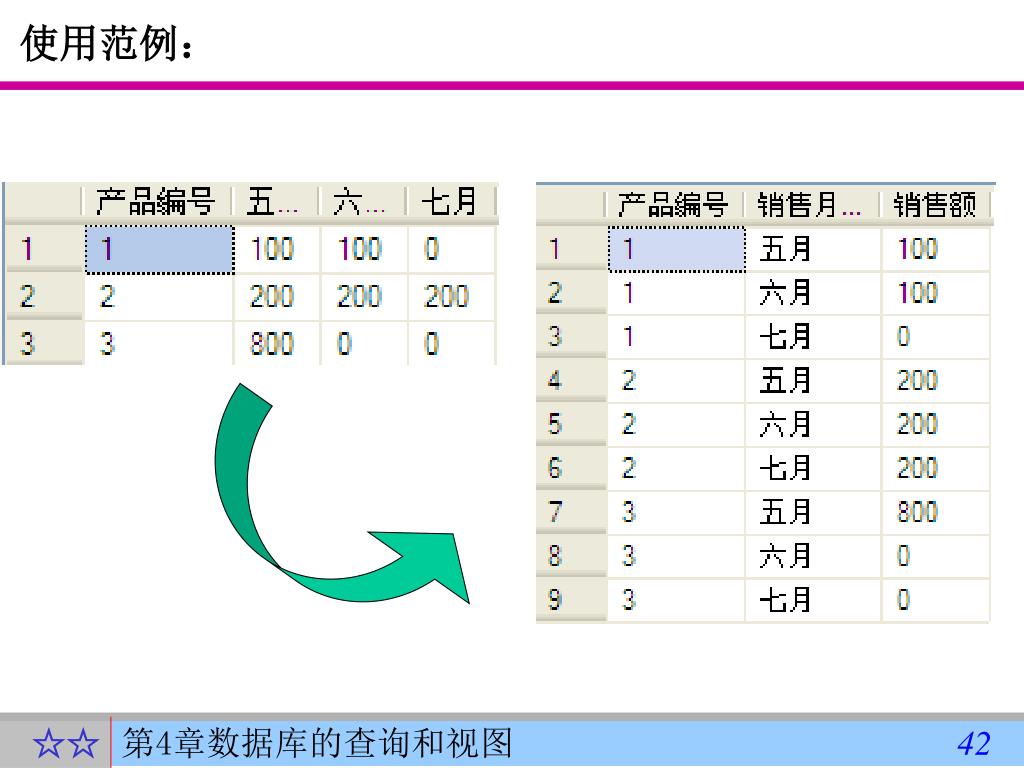Click 六月 in row 2 of 销售额 table
The width and height of the screenshot is (1024, 768).
coord(813,293)
